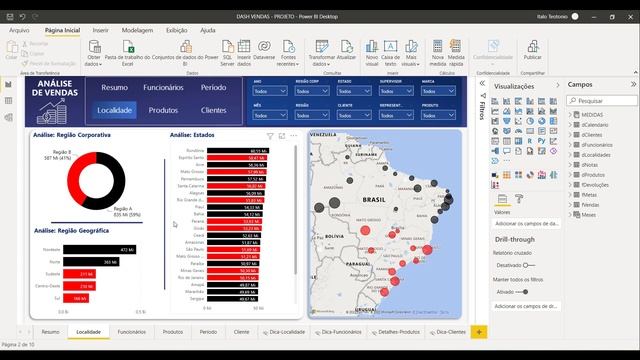The image size is (640, 360).
Task: Toggle Relatório cruzado switch
Action: (529, 265)
